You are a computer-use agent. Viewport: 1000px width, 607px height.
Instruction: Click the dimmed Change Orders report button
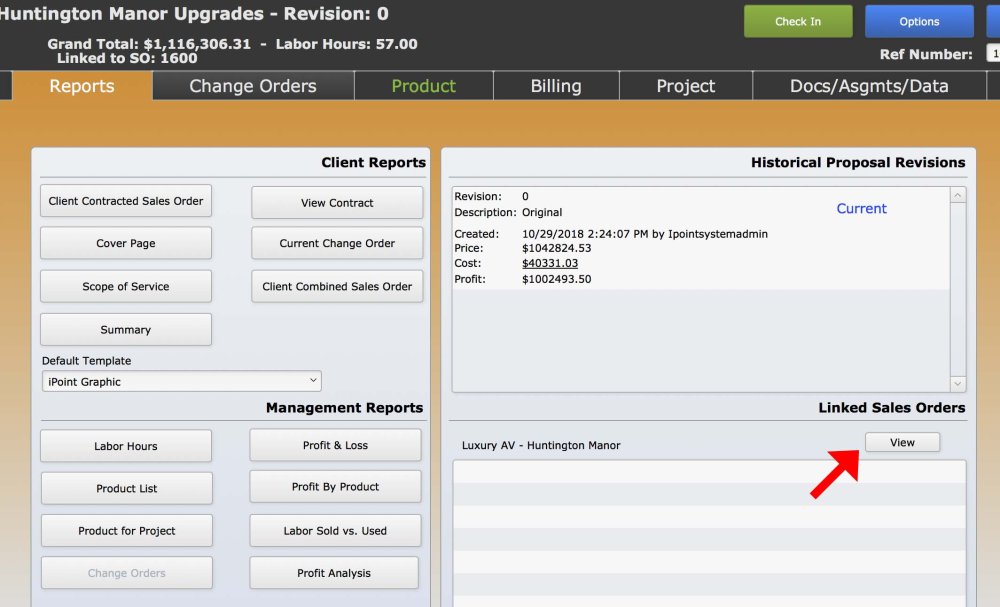click(126, 573)
